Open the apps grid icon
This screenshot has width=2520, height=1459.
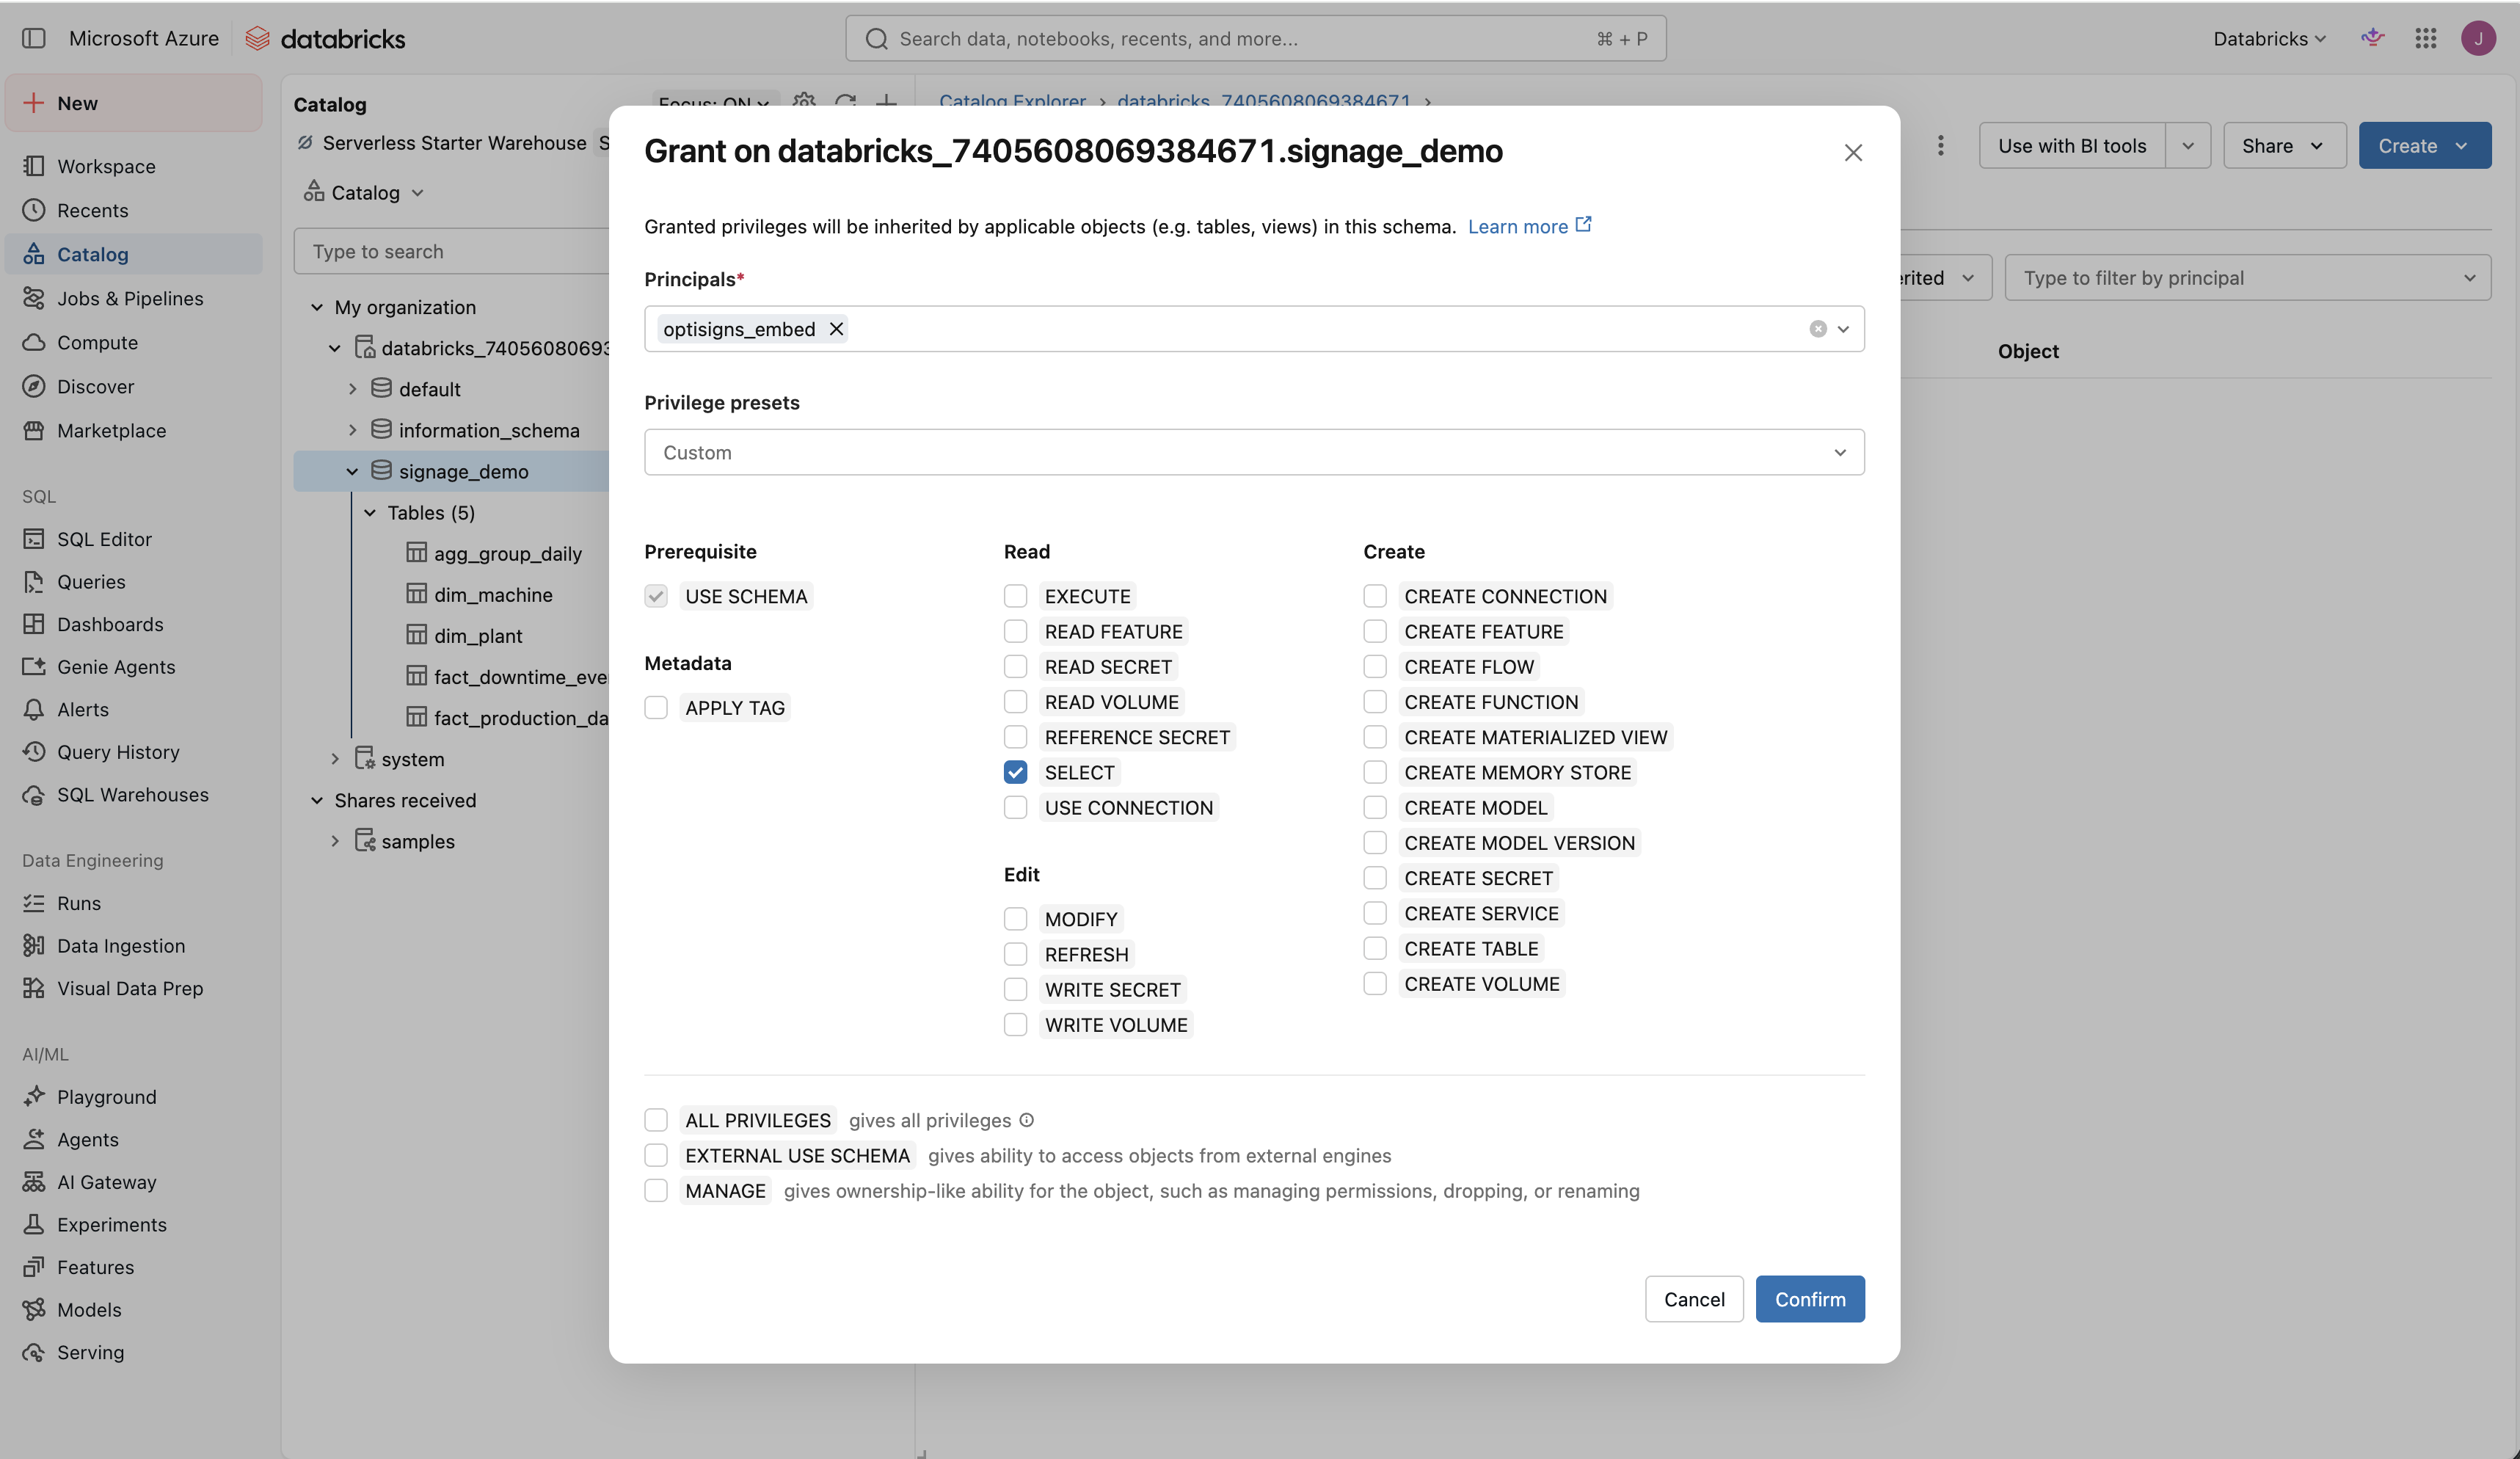tap(2426, 38)
